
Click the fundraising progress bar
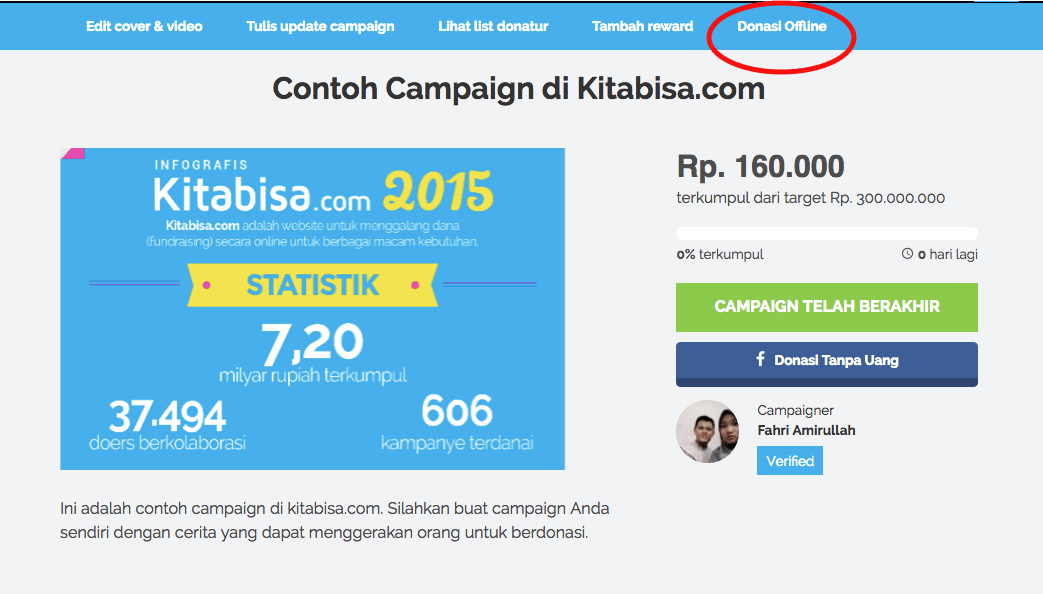point(826,231)
